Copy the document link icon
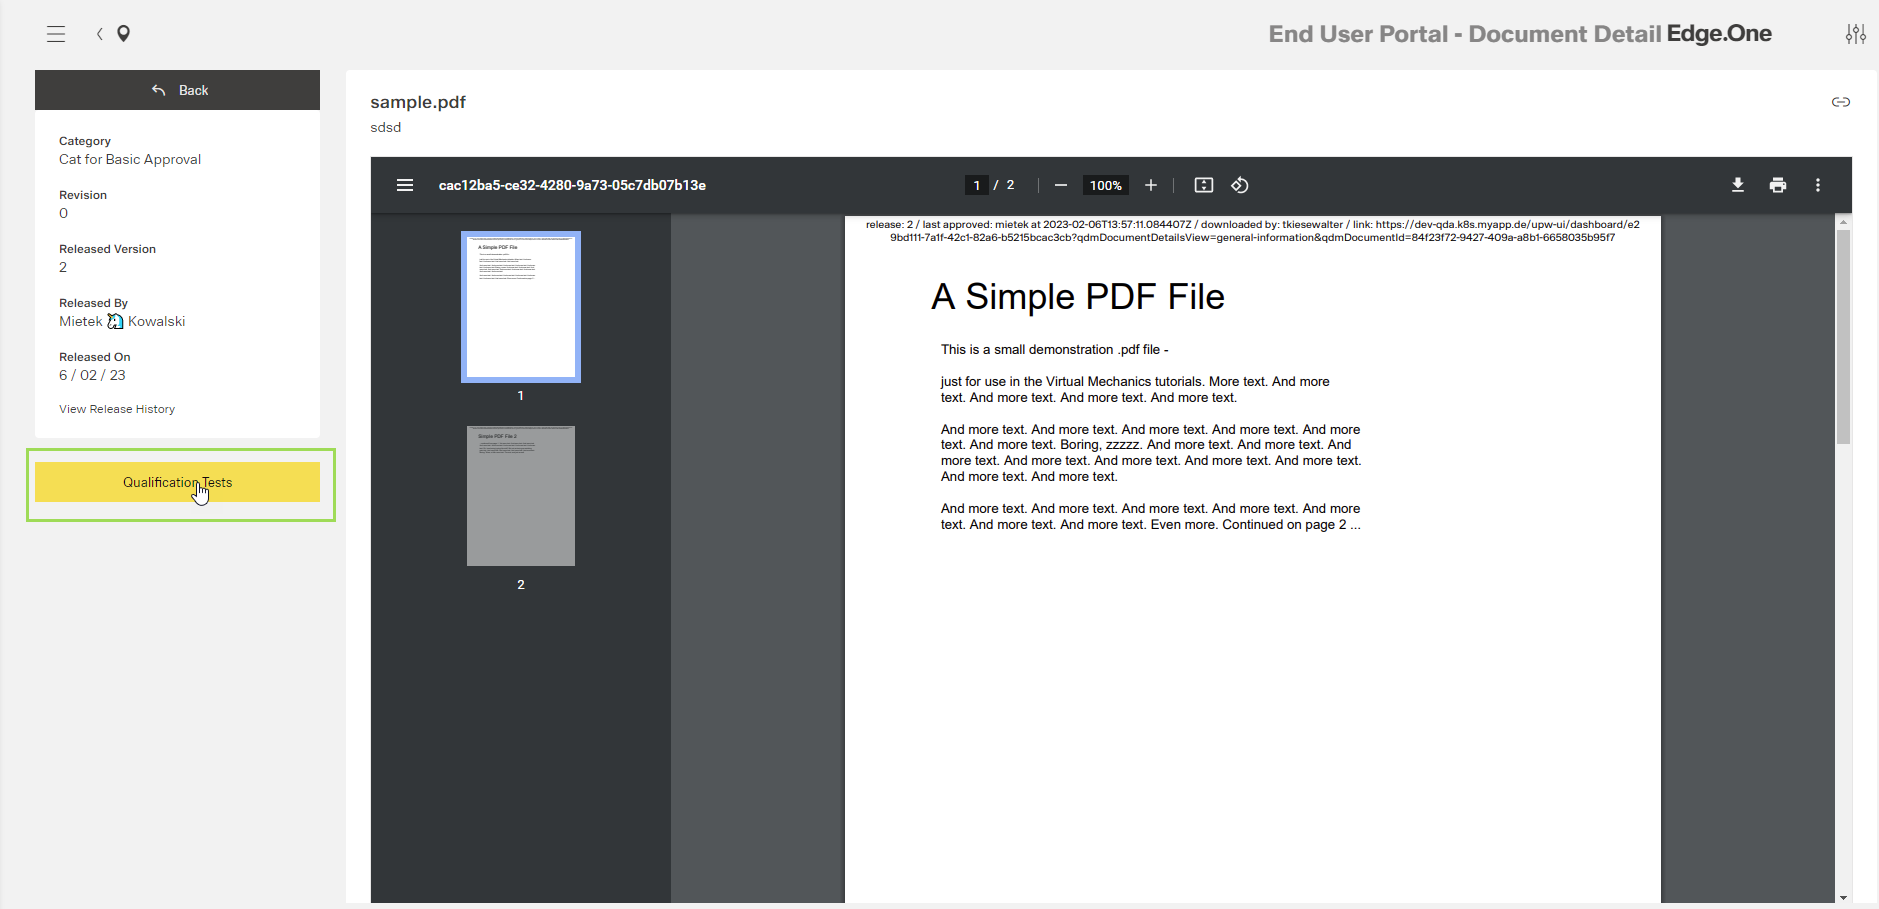 [1840, 102]
